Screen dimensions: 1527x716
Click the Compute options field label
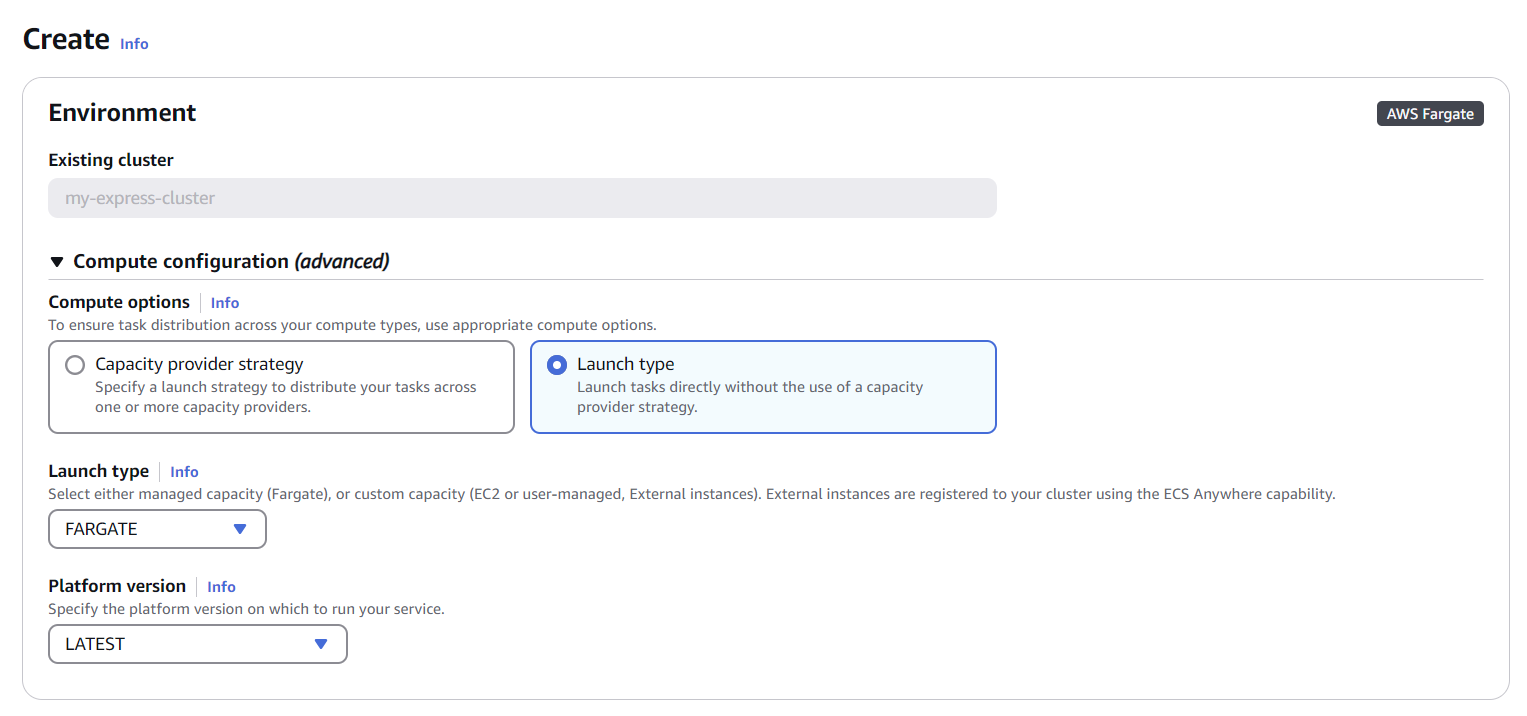click(x=119, y=302)
